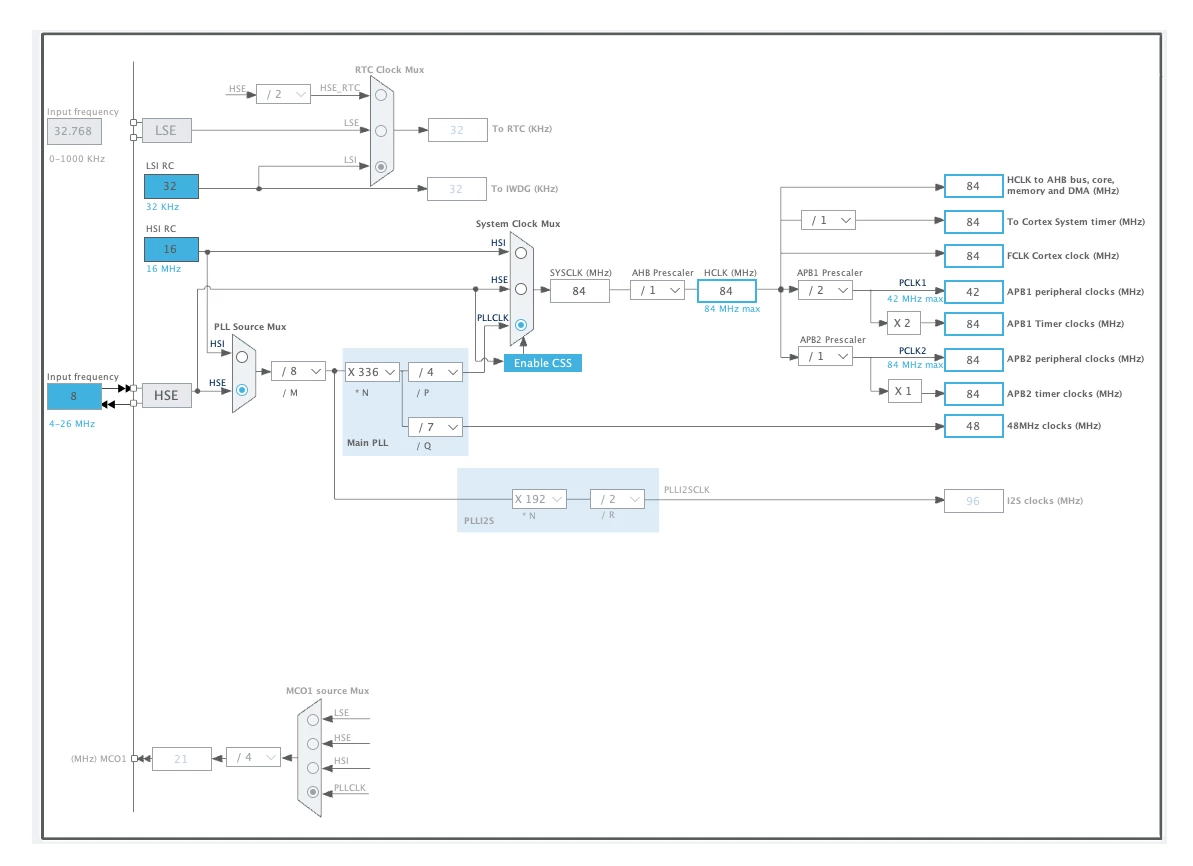Click the Enable CSS button
This screenshot has width=1193, height=866.
(x=542, y=363)
